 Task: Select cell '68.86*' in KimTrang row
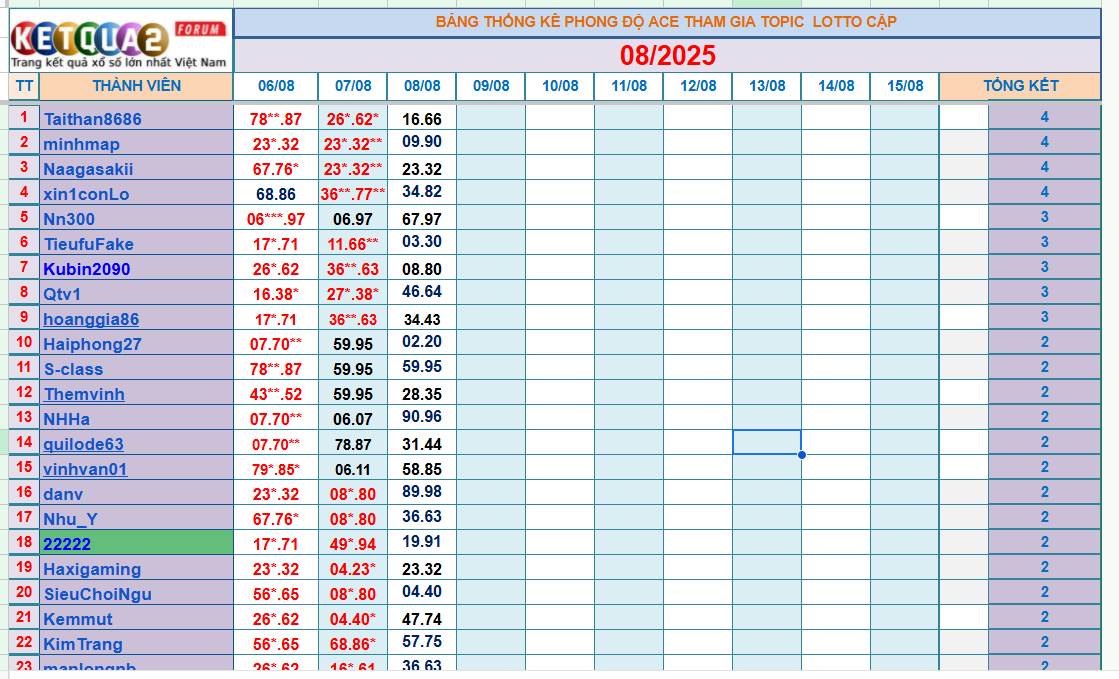tap(353, 643)
